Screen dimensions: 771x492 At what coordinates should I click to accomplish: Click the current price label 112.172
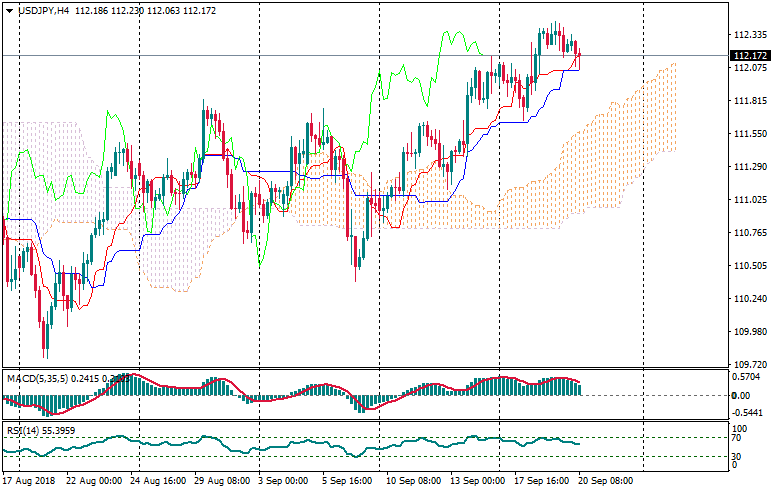tap(748, 55)
